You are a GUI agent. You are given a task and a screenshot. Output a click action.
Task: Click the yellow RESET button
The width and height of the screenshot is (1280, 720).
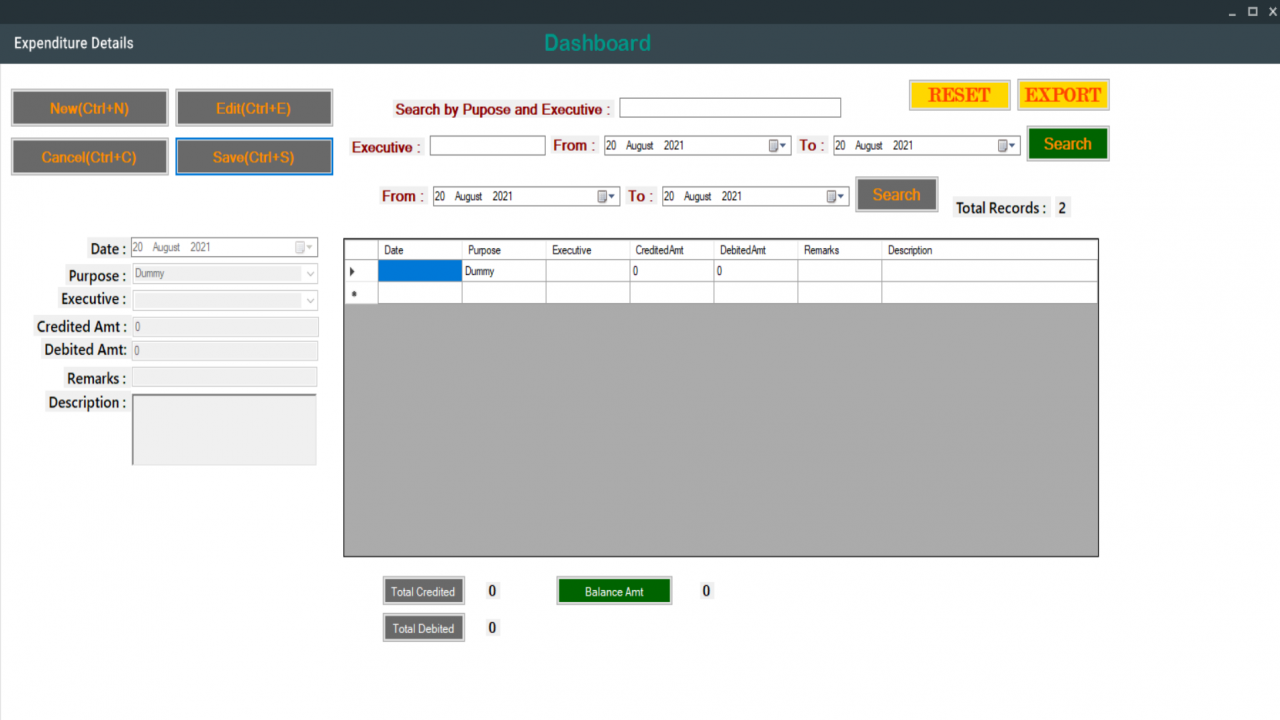[959, 95]
